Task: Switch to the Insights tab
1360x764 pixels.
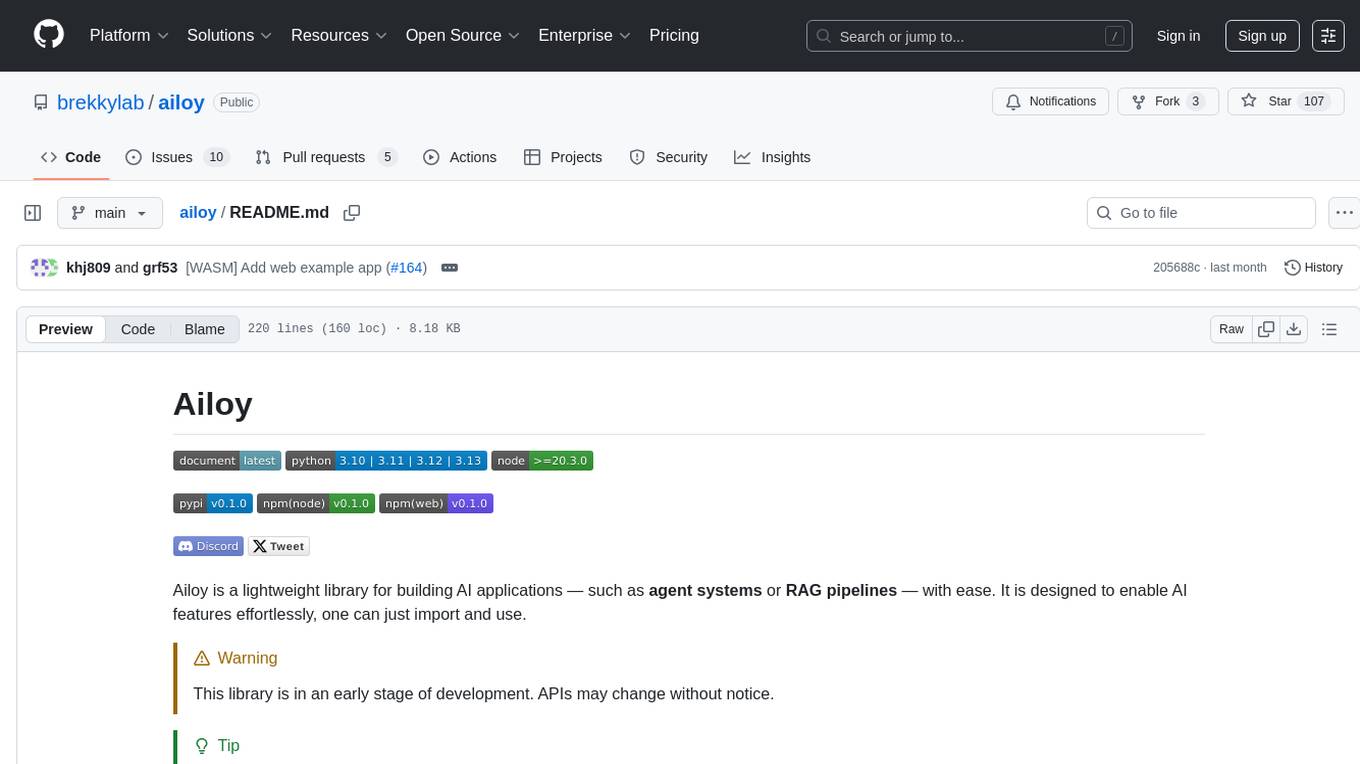Action: tap(772, 157)
